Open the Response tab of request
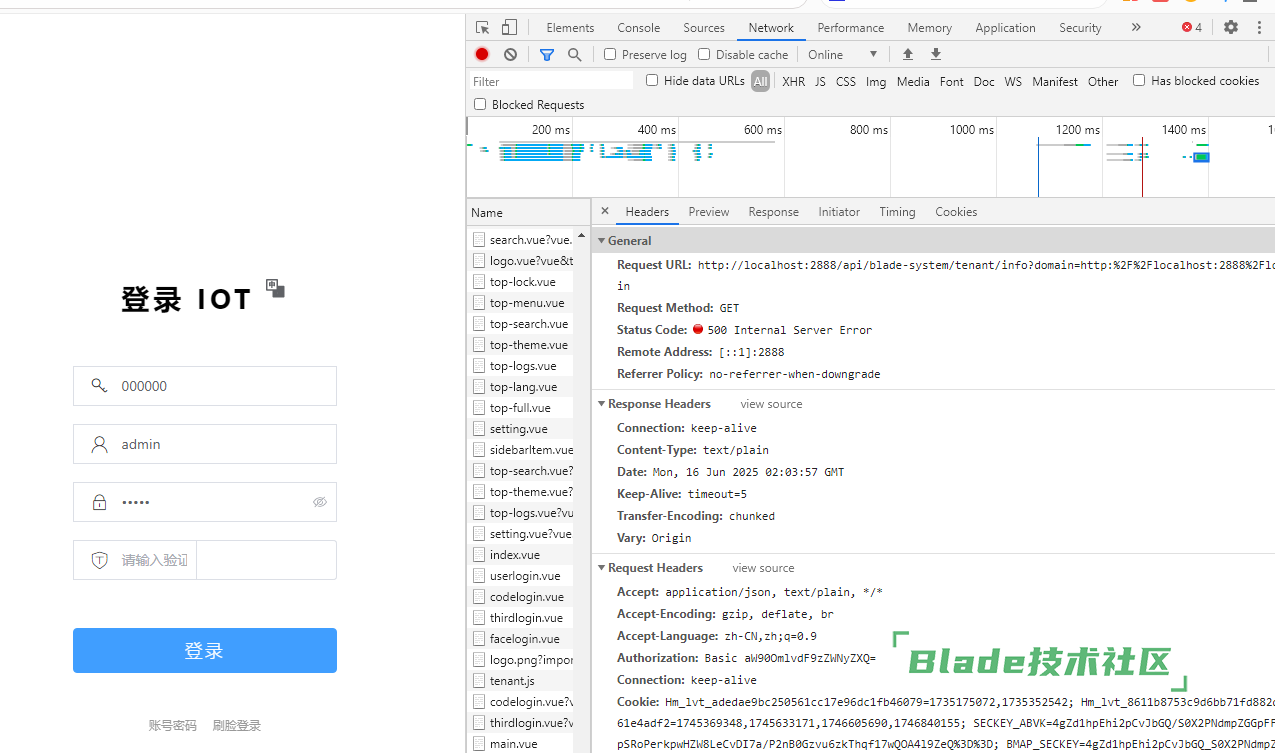Image resolution: width=1275 pixels, height=753 pixels. tap(773, 212)
